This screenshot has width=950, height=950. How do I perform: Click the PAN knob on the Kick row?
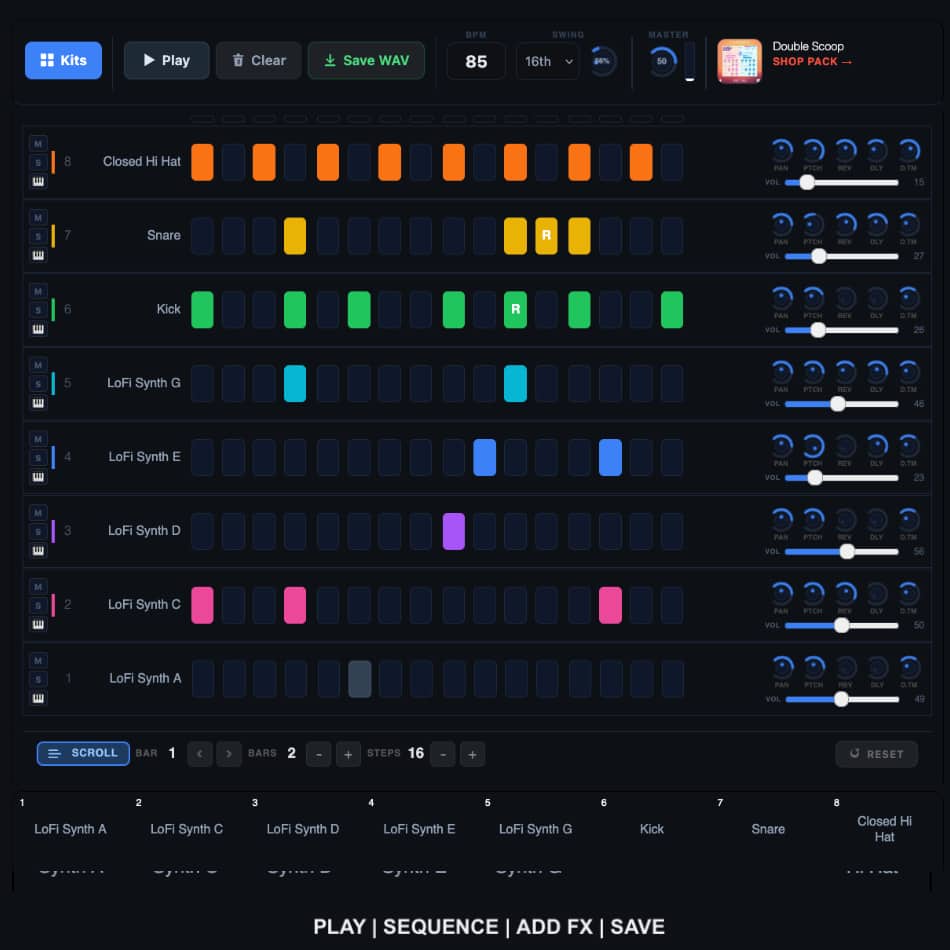(x=782, y=298)
